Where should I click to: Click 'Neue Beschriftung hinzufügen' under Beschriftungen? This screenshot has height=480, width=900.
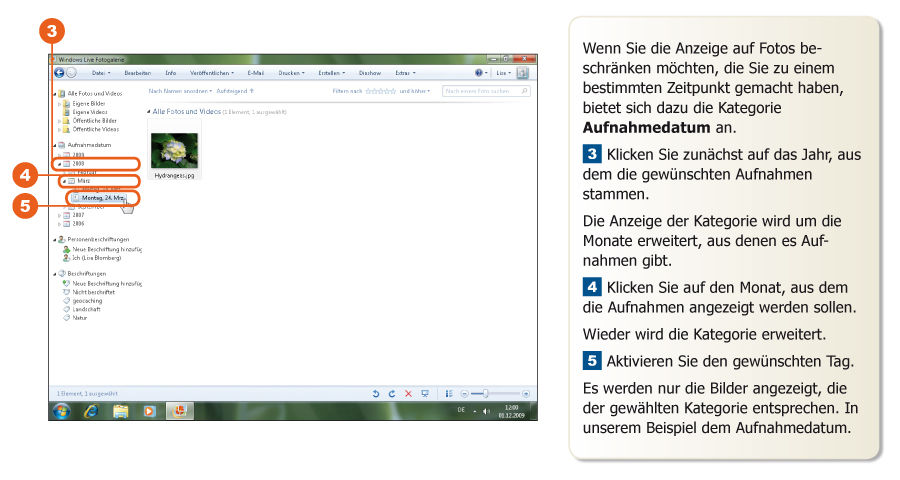pyautogui.click(x=103, y=283)
